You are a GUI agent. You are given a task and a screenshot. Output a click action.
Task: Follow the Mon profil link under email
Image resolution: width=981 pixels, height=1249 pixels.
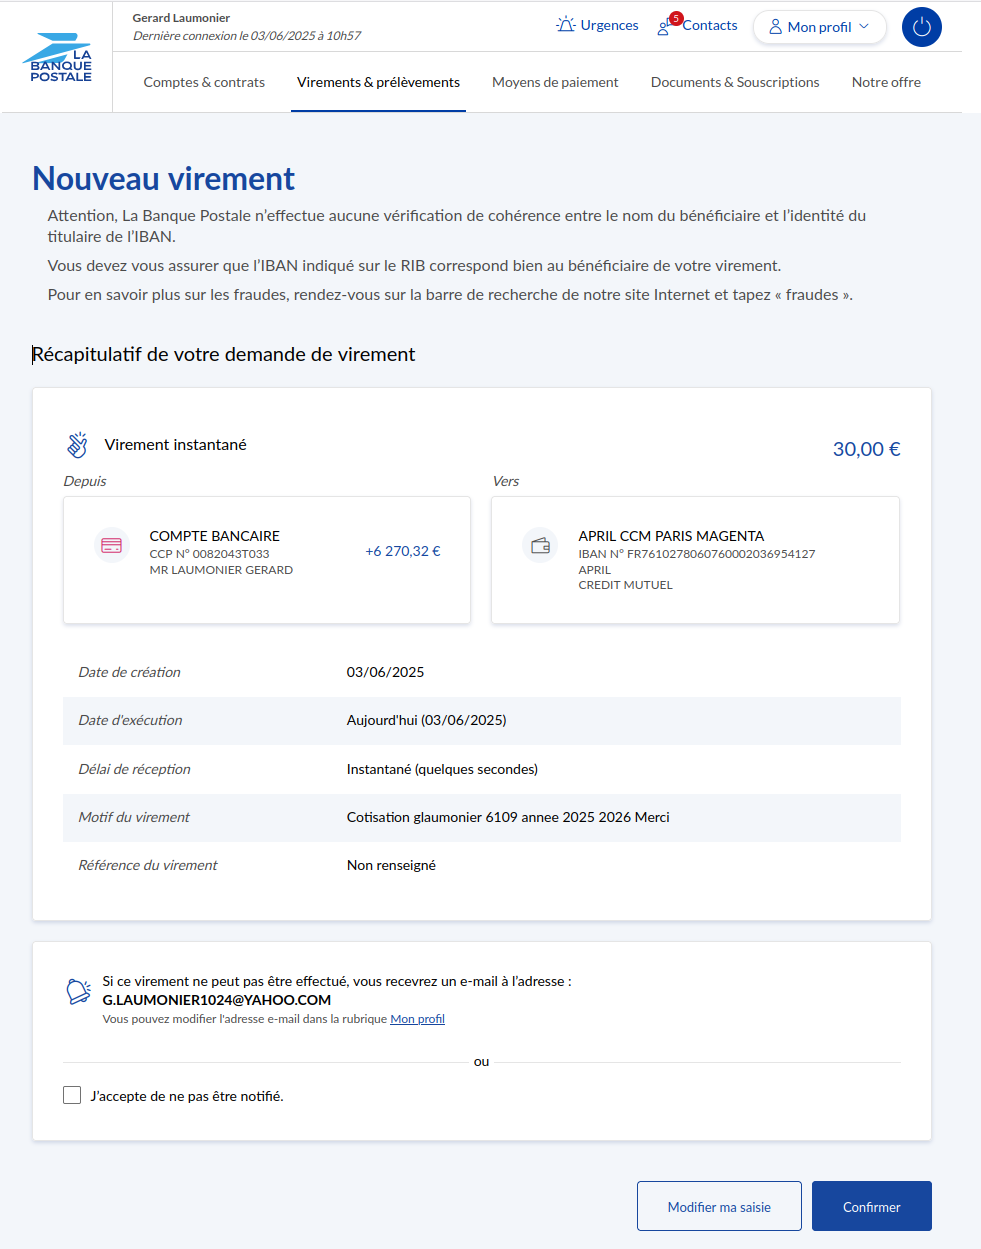(x=417, y=1019)
